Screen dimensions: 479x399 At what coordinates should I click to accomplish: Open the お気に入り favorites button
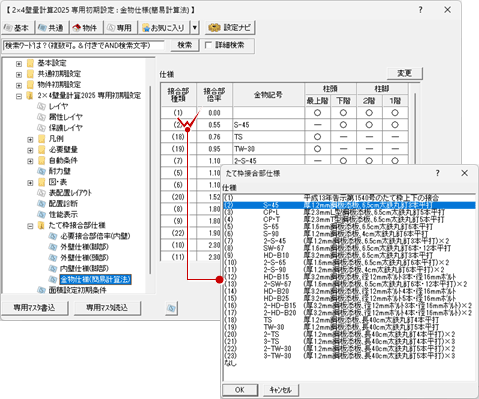pos(164,28)
